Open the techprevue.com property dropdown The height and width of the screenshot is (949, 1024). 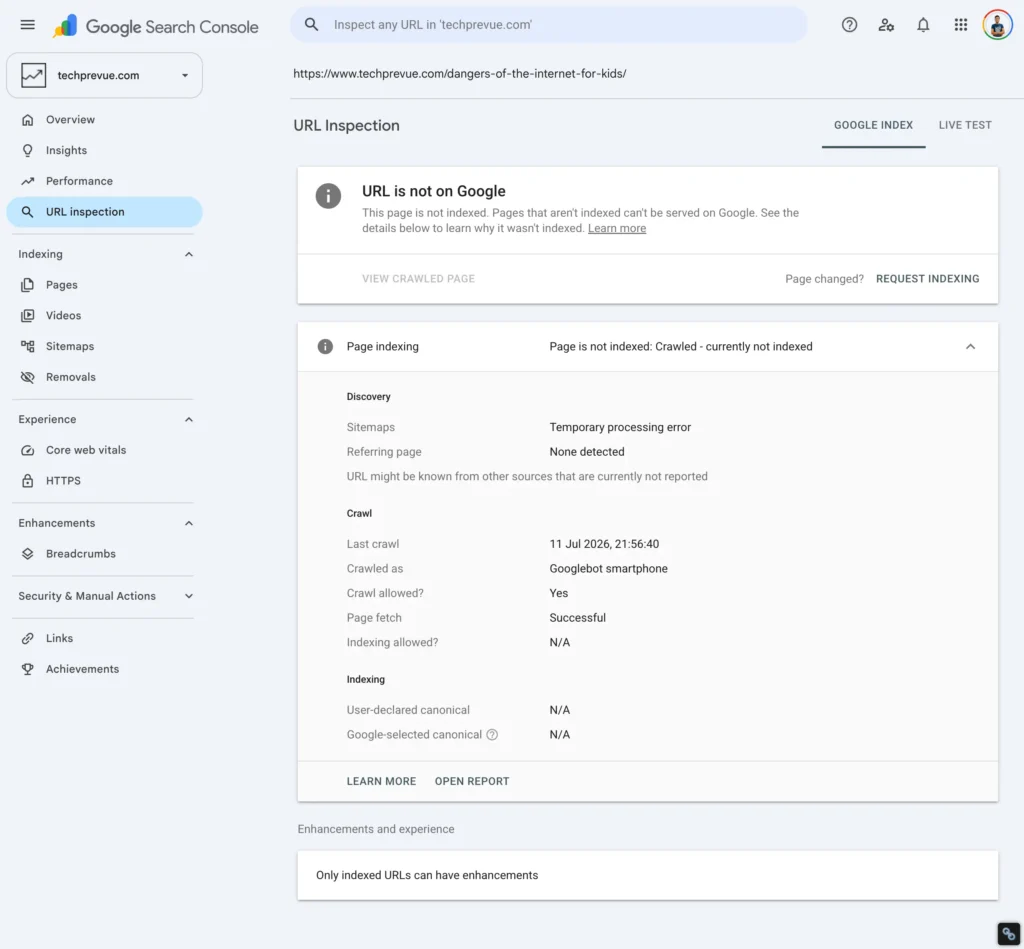point(104,75)
